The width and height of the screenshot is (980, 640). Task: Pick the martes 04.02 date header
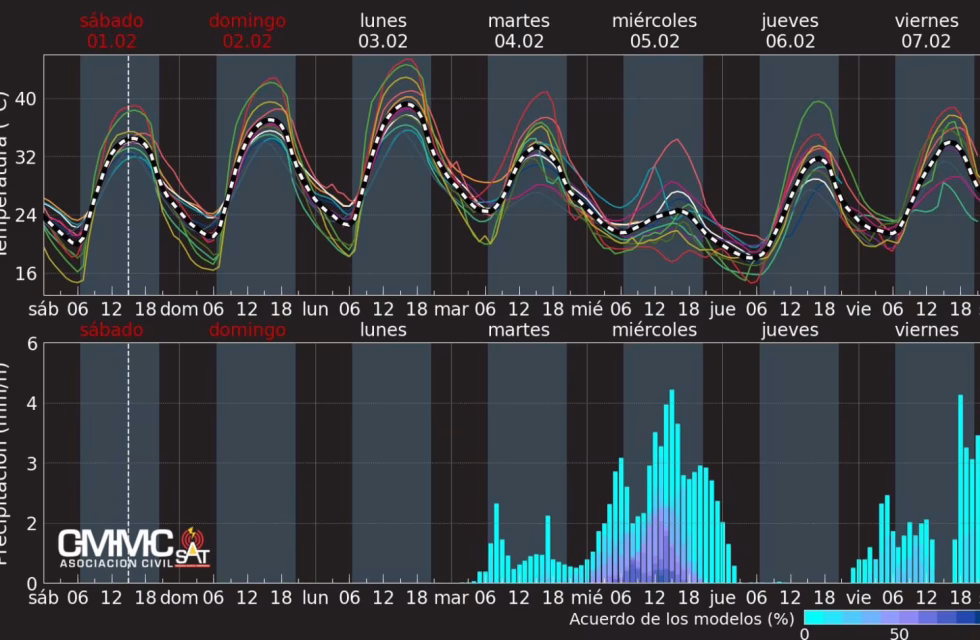pyautogui.click(x=518, y=31)
